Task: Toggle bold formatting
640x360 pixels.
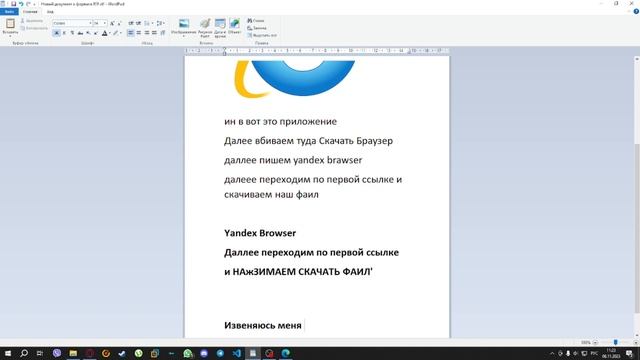Action: pyautogui.click(x=56, y=33)
